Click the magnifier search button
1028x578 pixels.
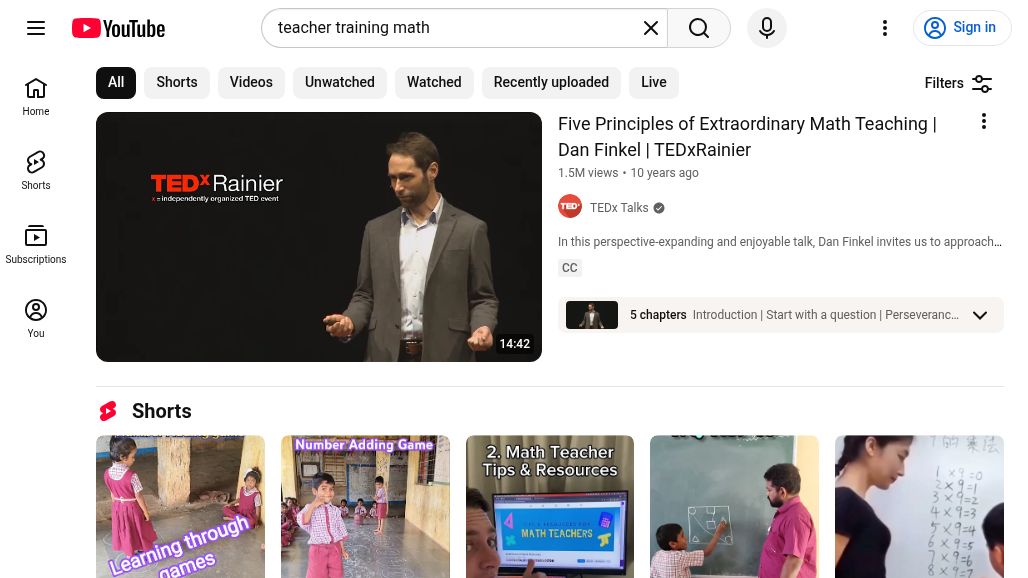click(x=699, y=28)
